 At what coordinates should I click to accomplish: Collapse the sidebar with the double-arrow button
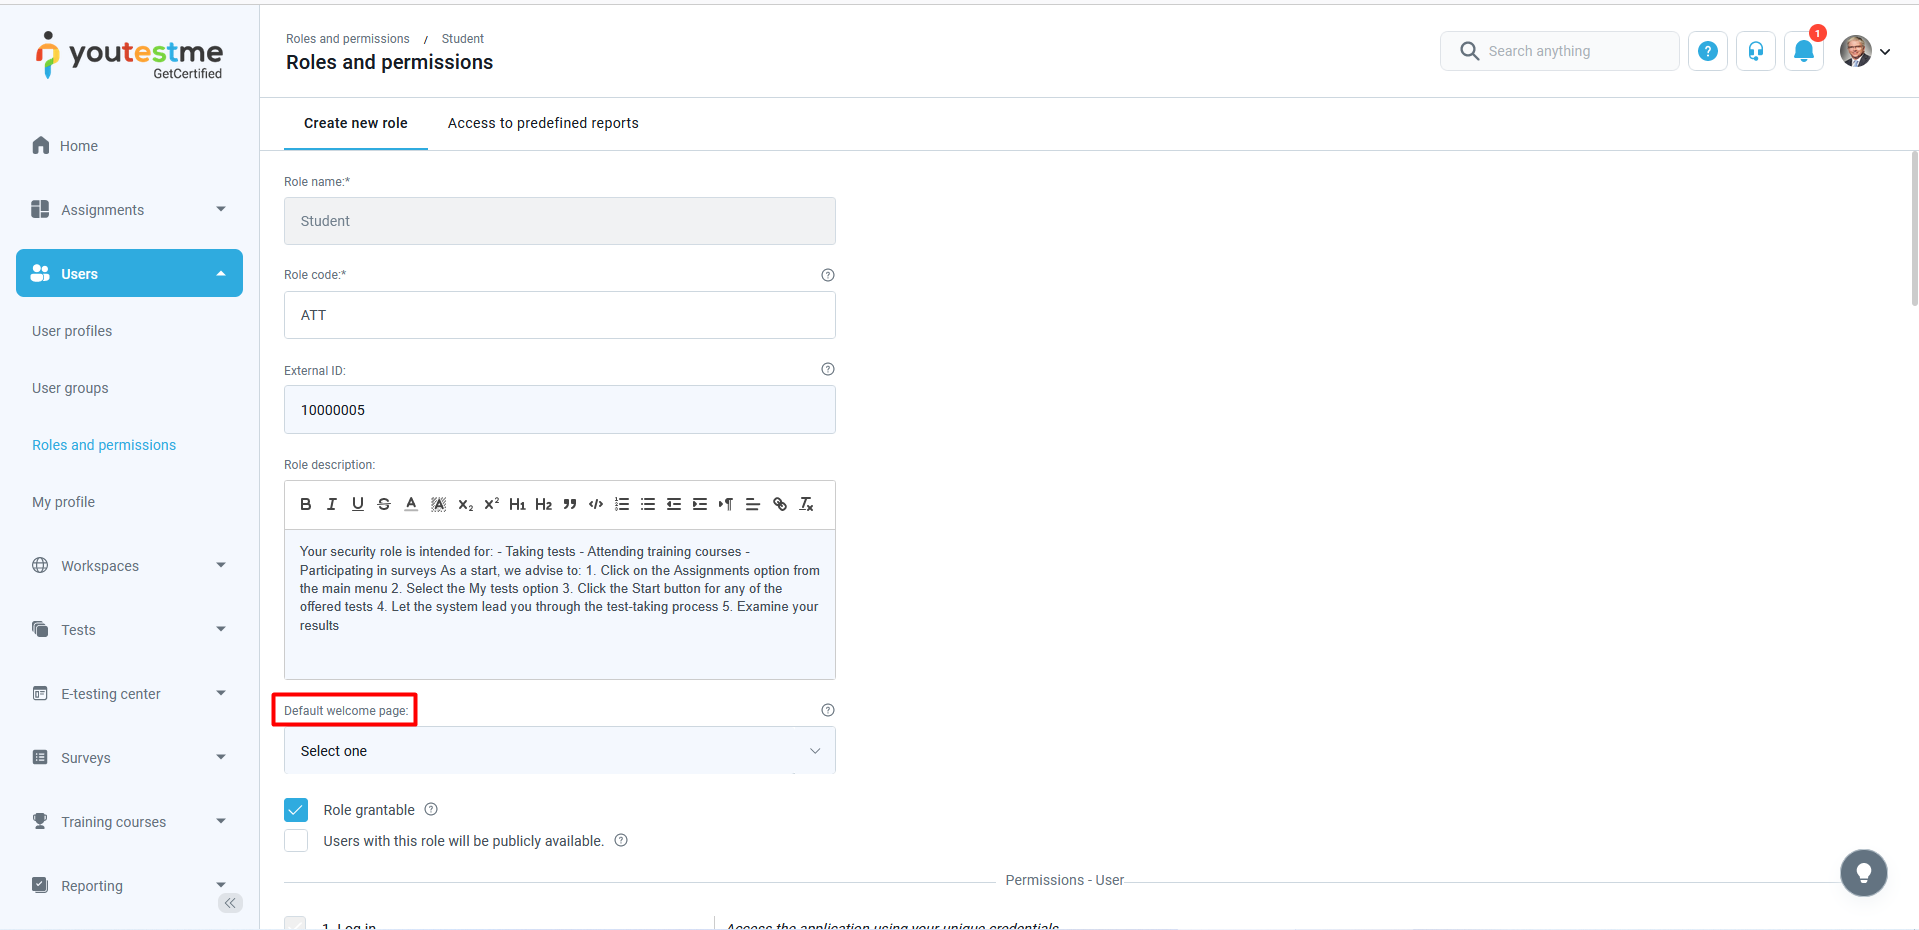230,903
